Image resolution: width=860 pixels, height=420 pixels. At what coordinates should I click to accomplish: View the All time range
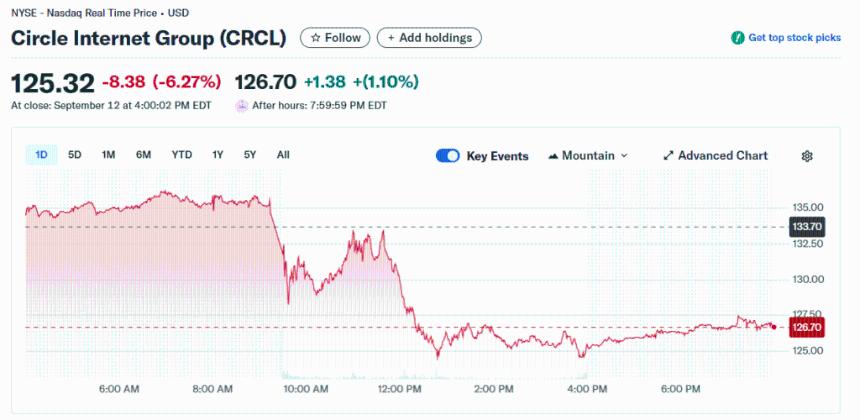pyautogui.click(x=283, y=155)
